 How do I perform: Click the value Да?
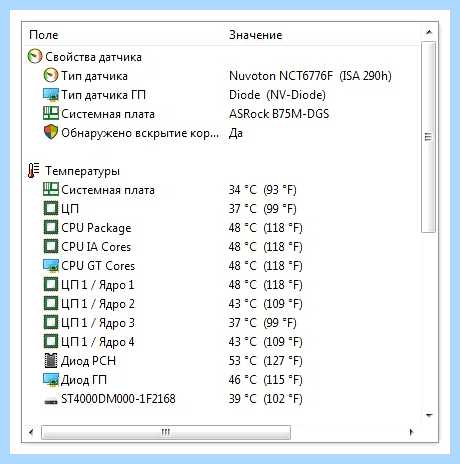[x=236, y=133]
